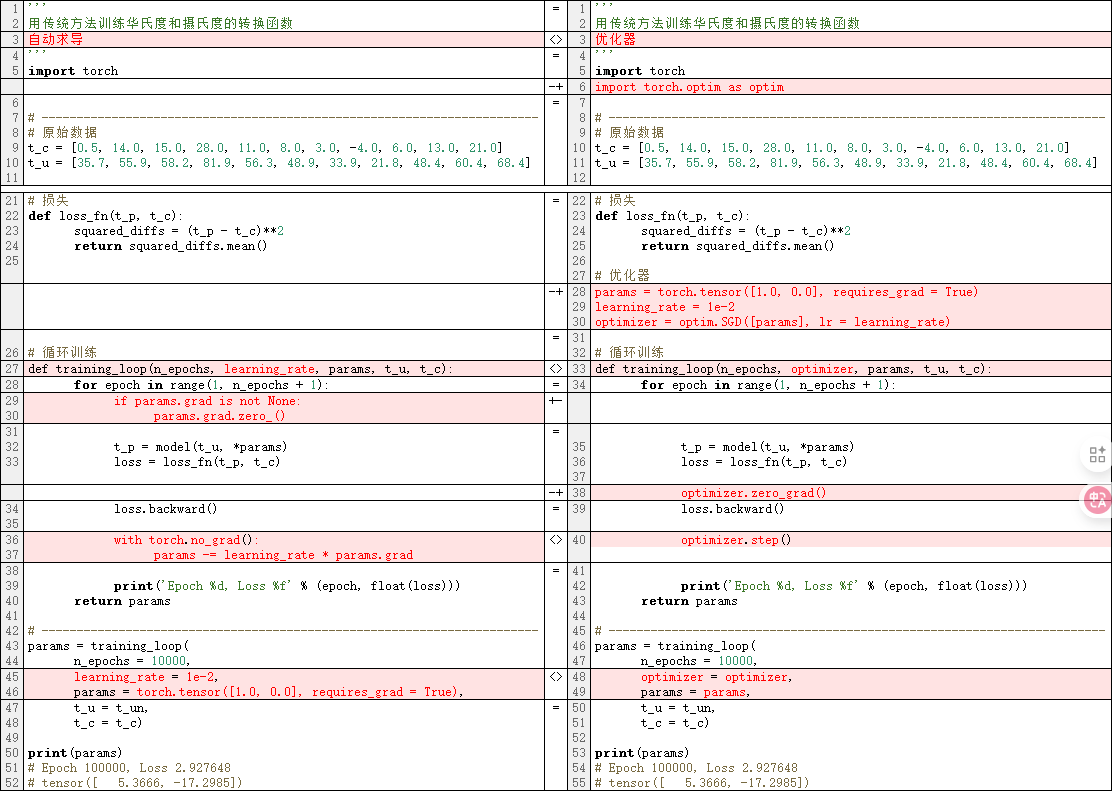Click right-pane 'return squared_diffs.mean()' on line 25
Viewport: 1112px width, 791px height.
pyautogui.click(x=738, y=246)
